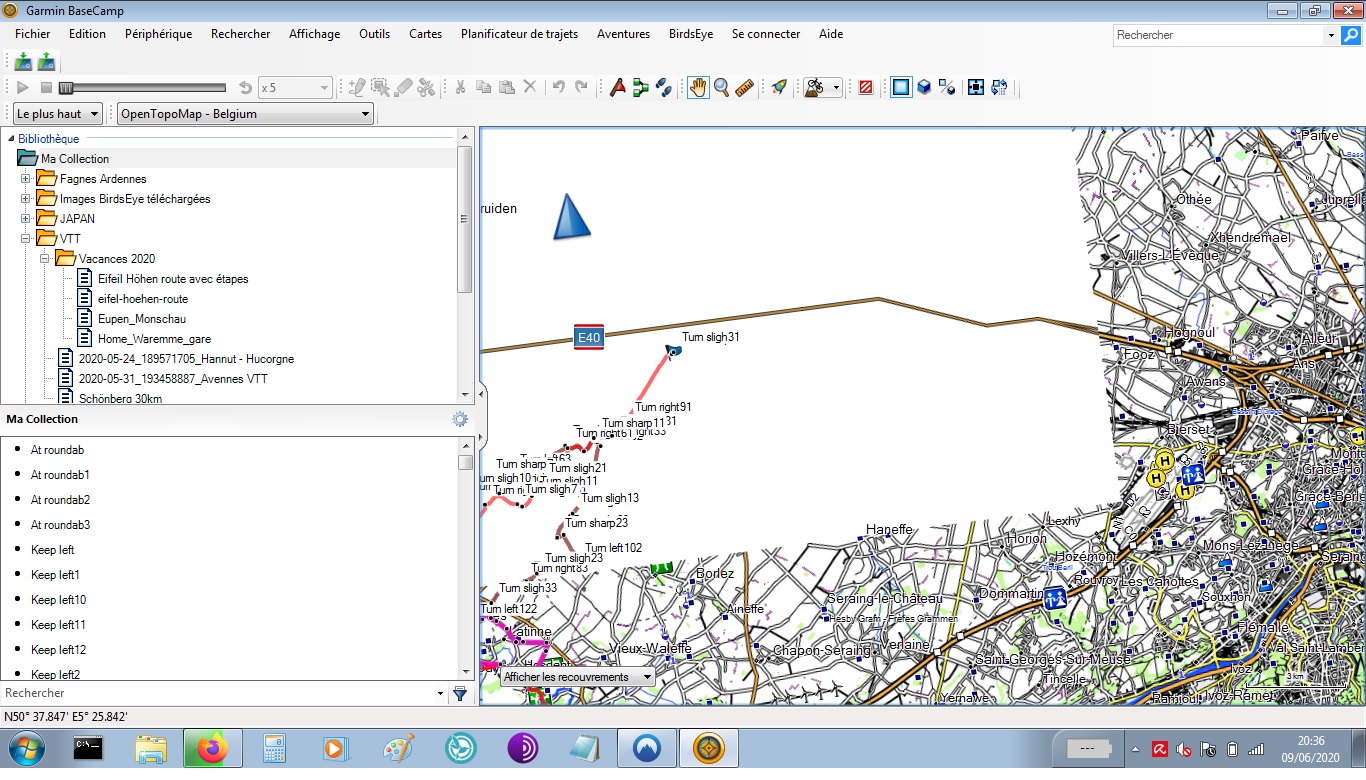Open the activity profile dropdown arrow
The height and width of the screenshot is (780, 1366).
(836, 88)
